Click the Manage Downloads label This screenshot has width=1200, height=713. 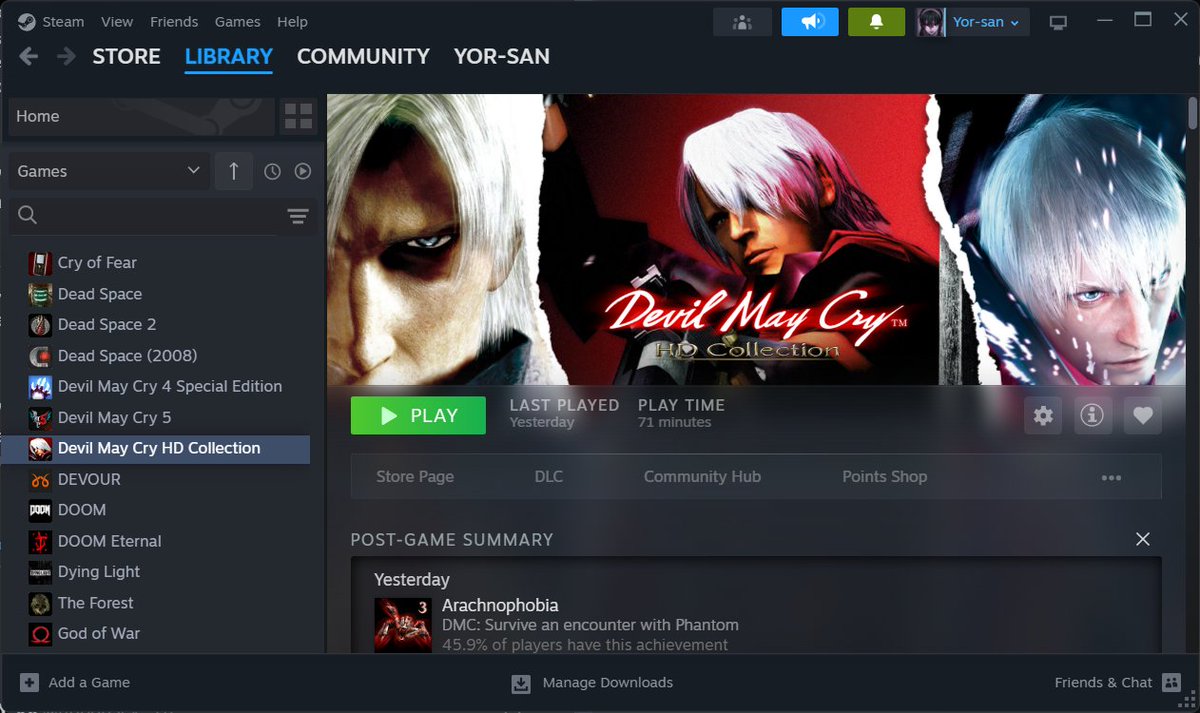tap(607, 682)
